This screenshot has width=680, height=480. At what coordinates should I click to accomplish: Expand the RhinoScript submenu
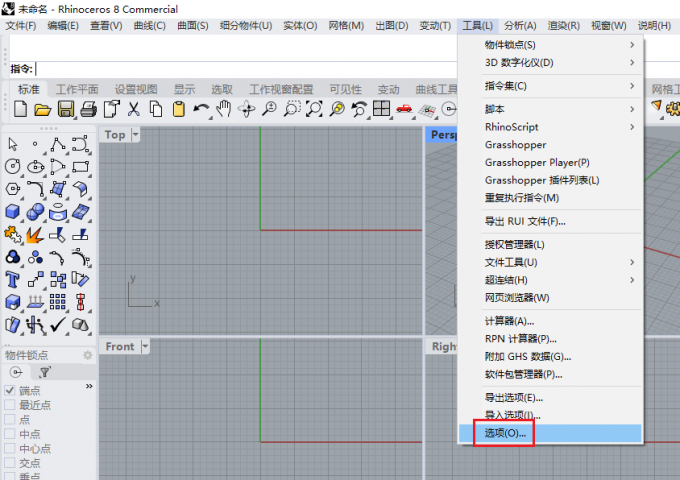click(x=550, y=127)
